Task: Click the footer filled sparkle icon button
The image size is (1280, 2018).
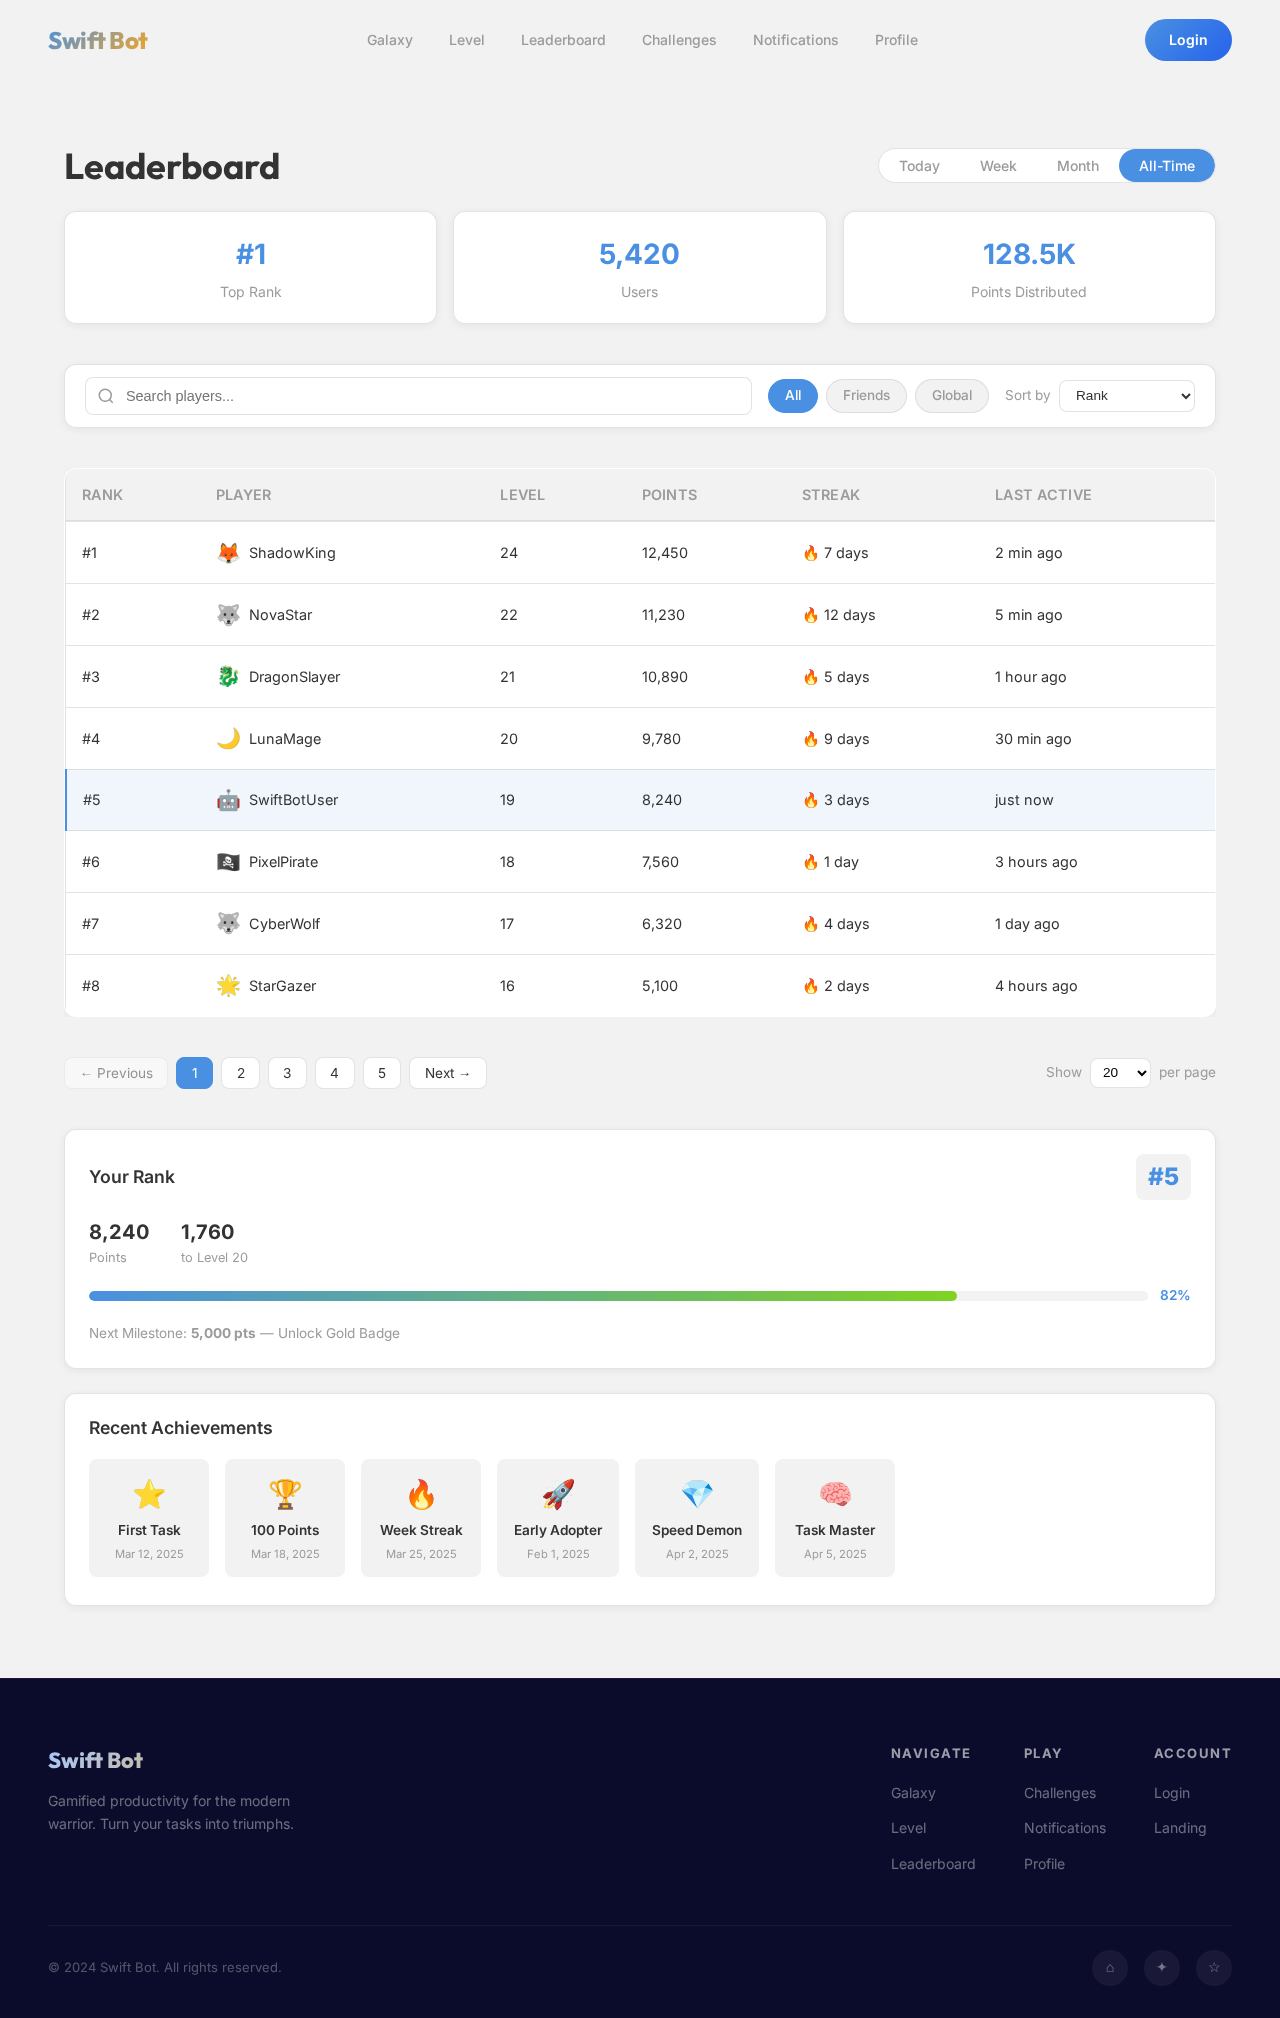Action: point(1162,1968)
